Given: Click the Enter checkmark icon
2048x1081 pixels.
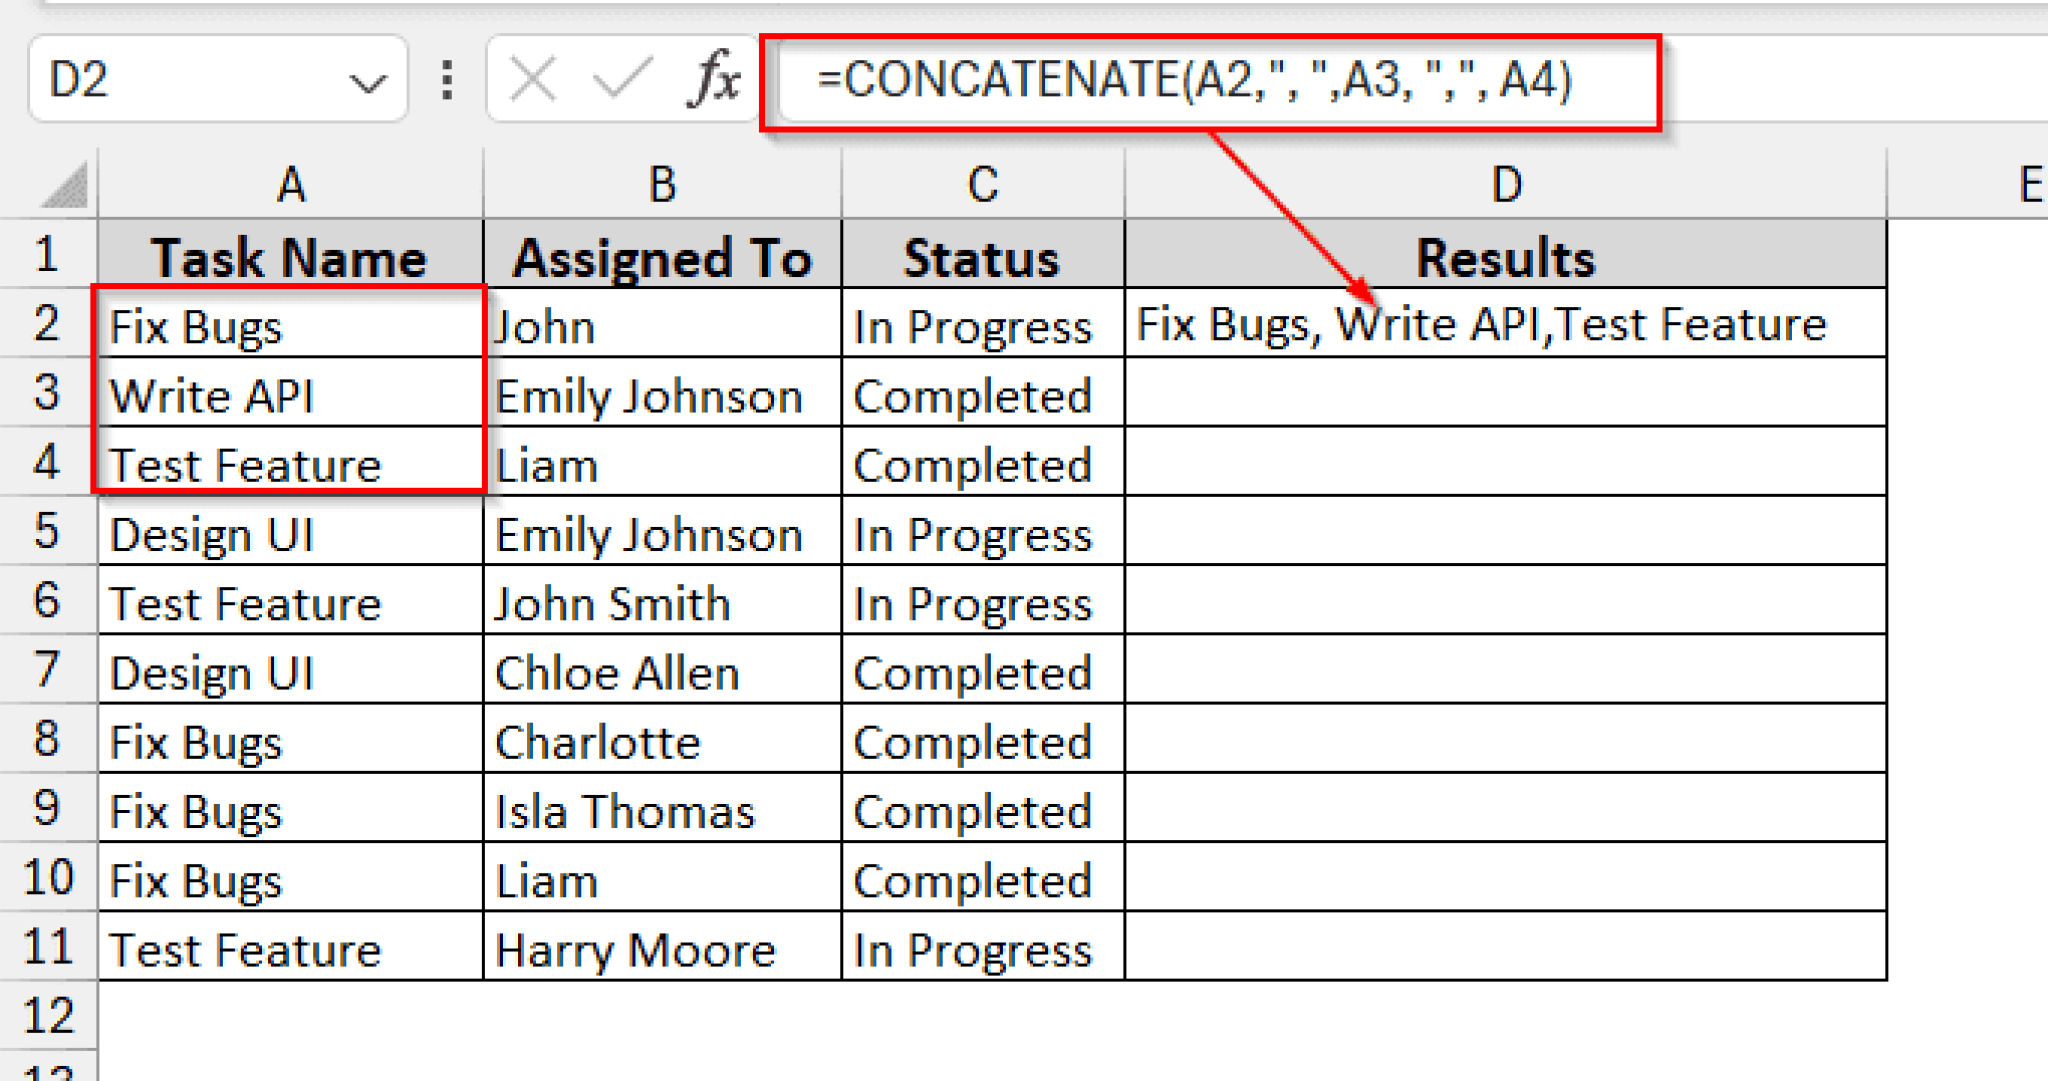Looking at the screenshot, I should pyautogui.click(x=620, y=78).
